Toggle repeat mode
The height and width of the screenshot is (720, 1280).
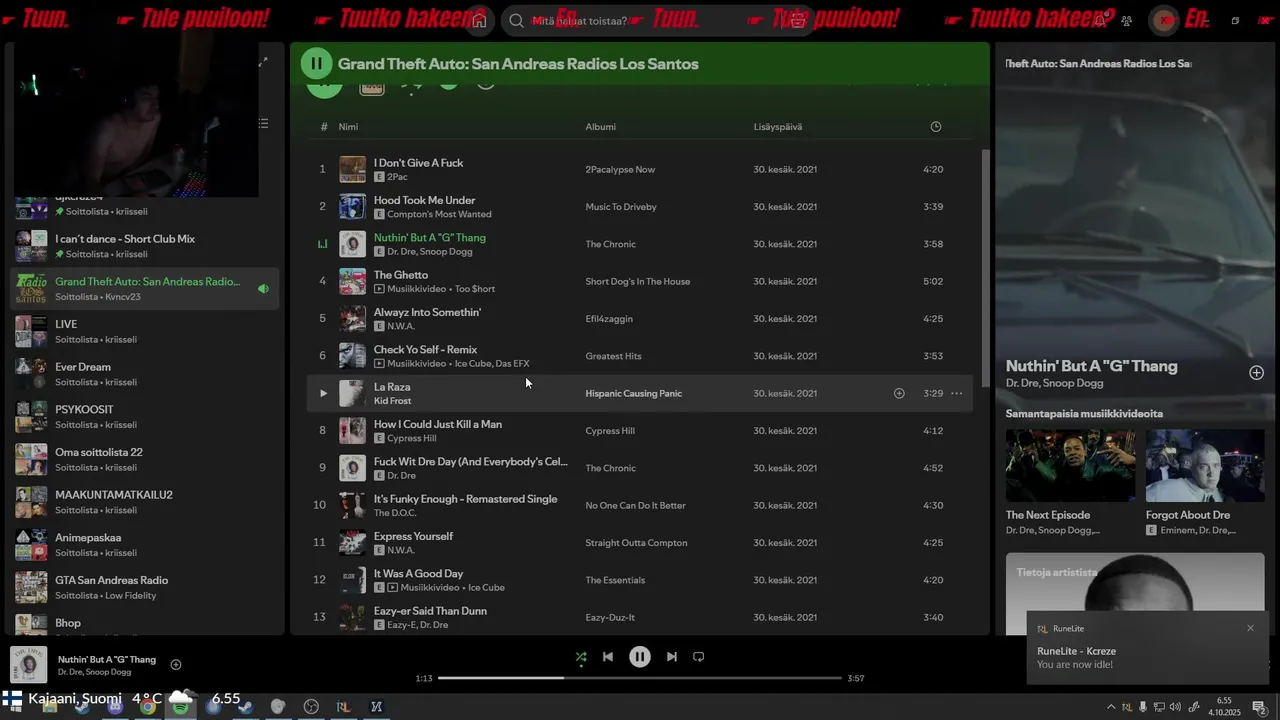click(699, 657)
